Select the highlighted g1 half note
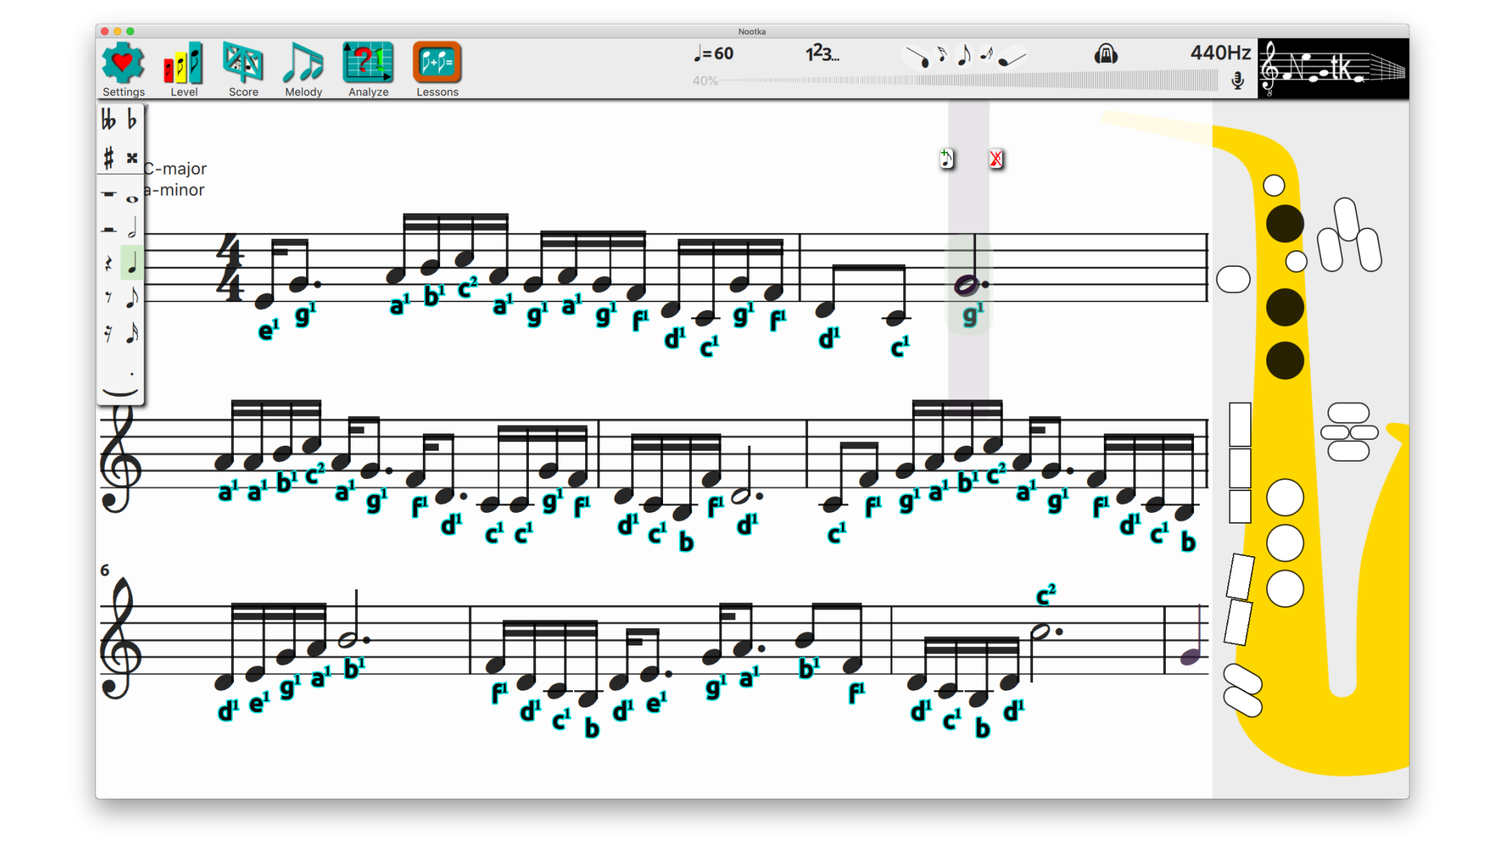The width and height of the screenshot is (1504, 846). pyautogui.click(x=968, y=285)
